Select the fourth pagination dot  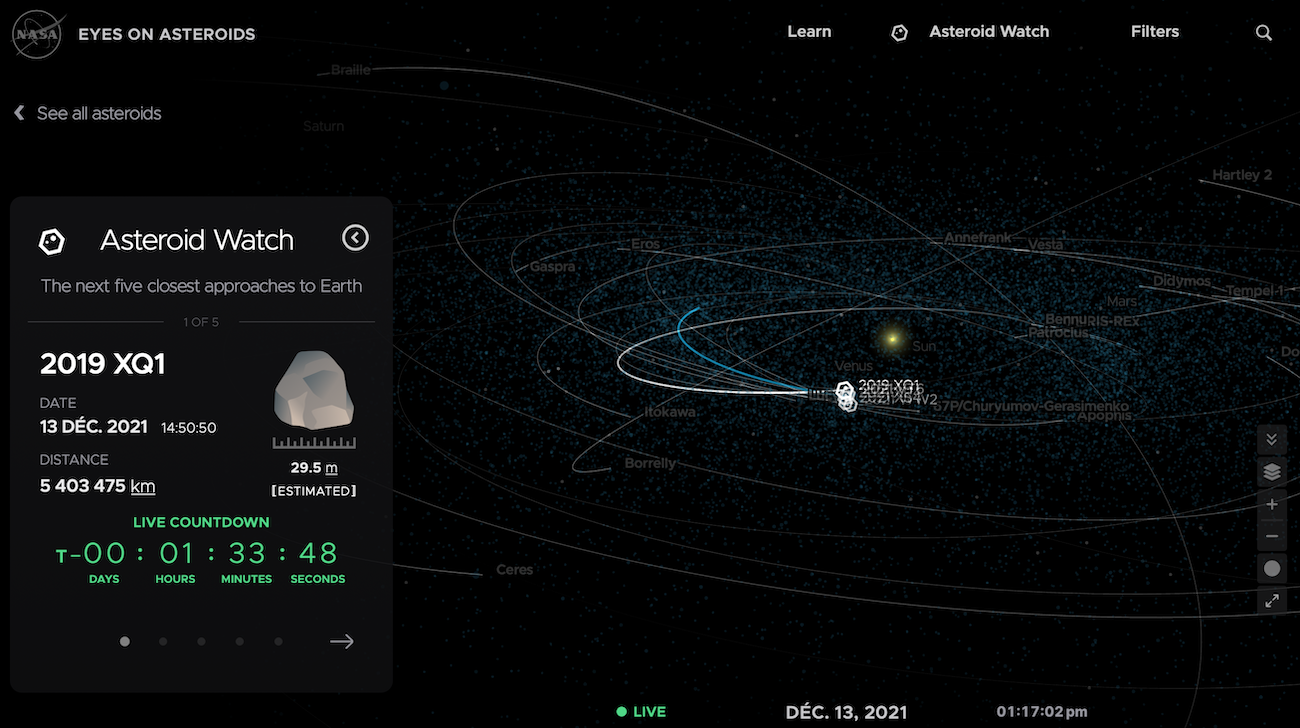coord(240,642)
